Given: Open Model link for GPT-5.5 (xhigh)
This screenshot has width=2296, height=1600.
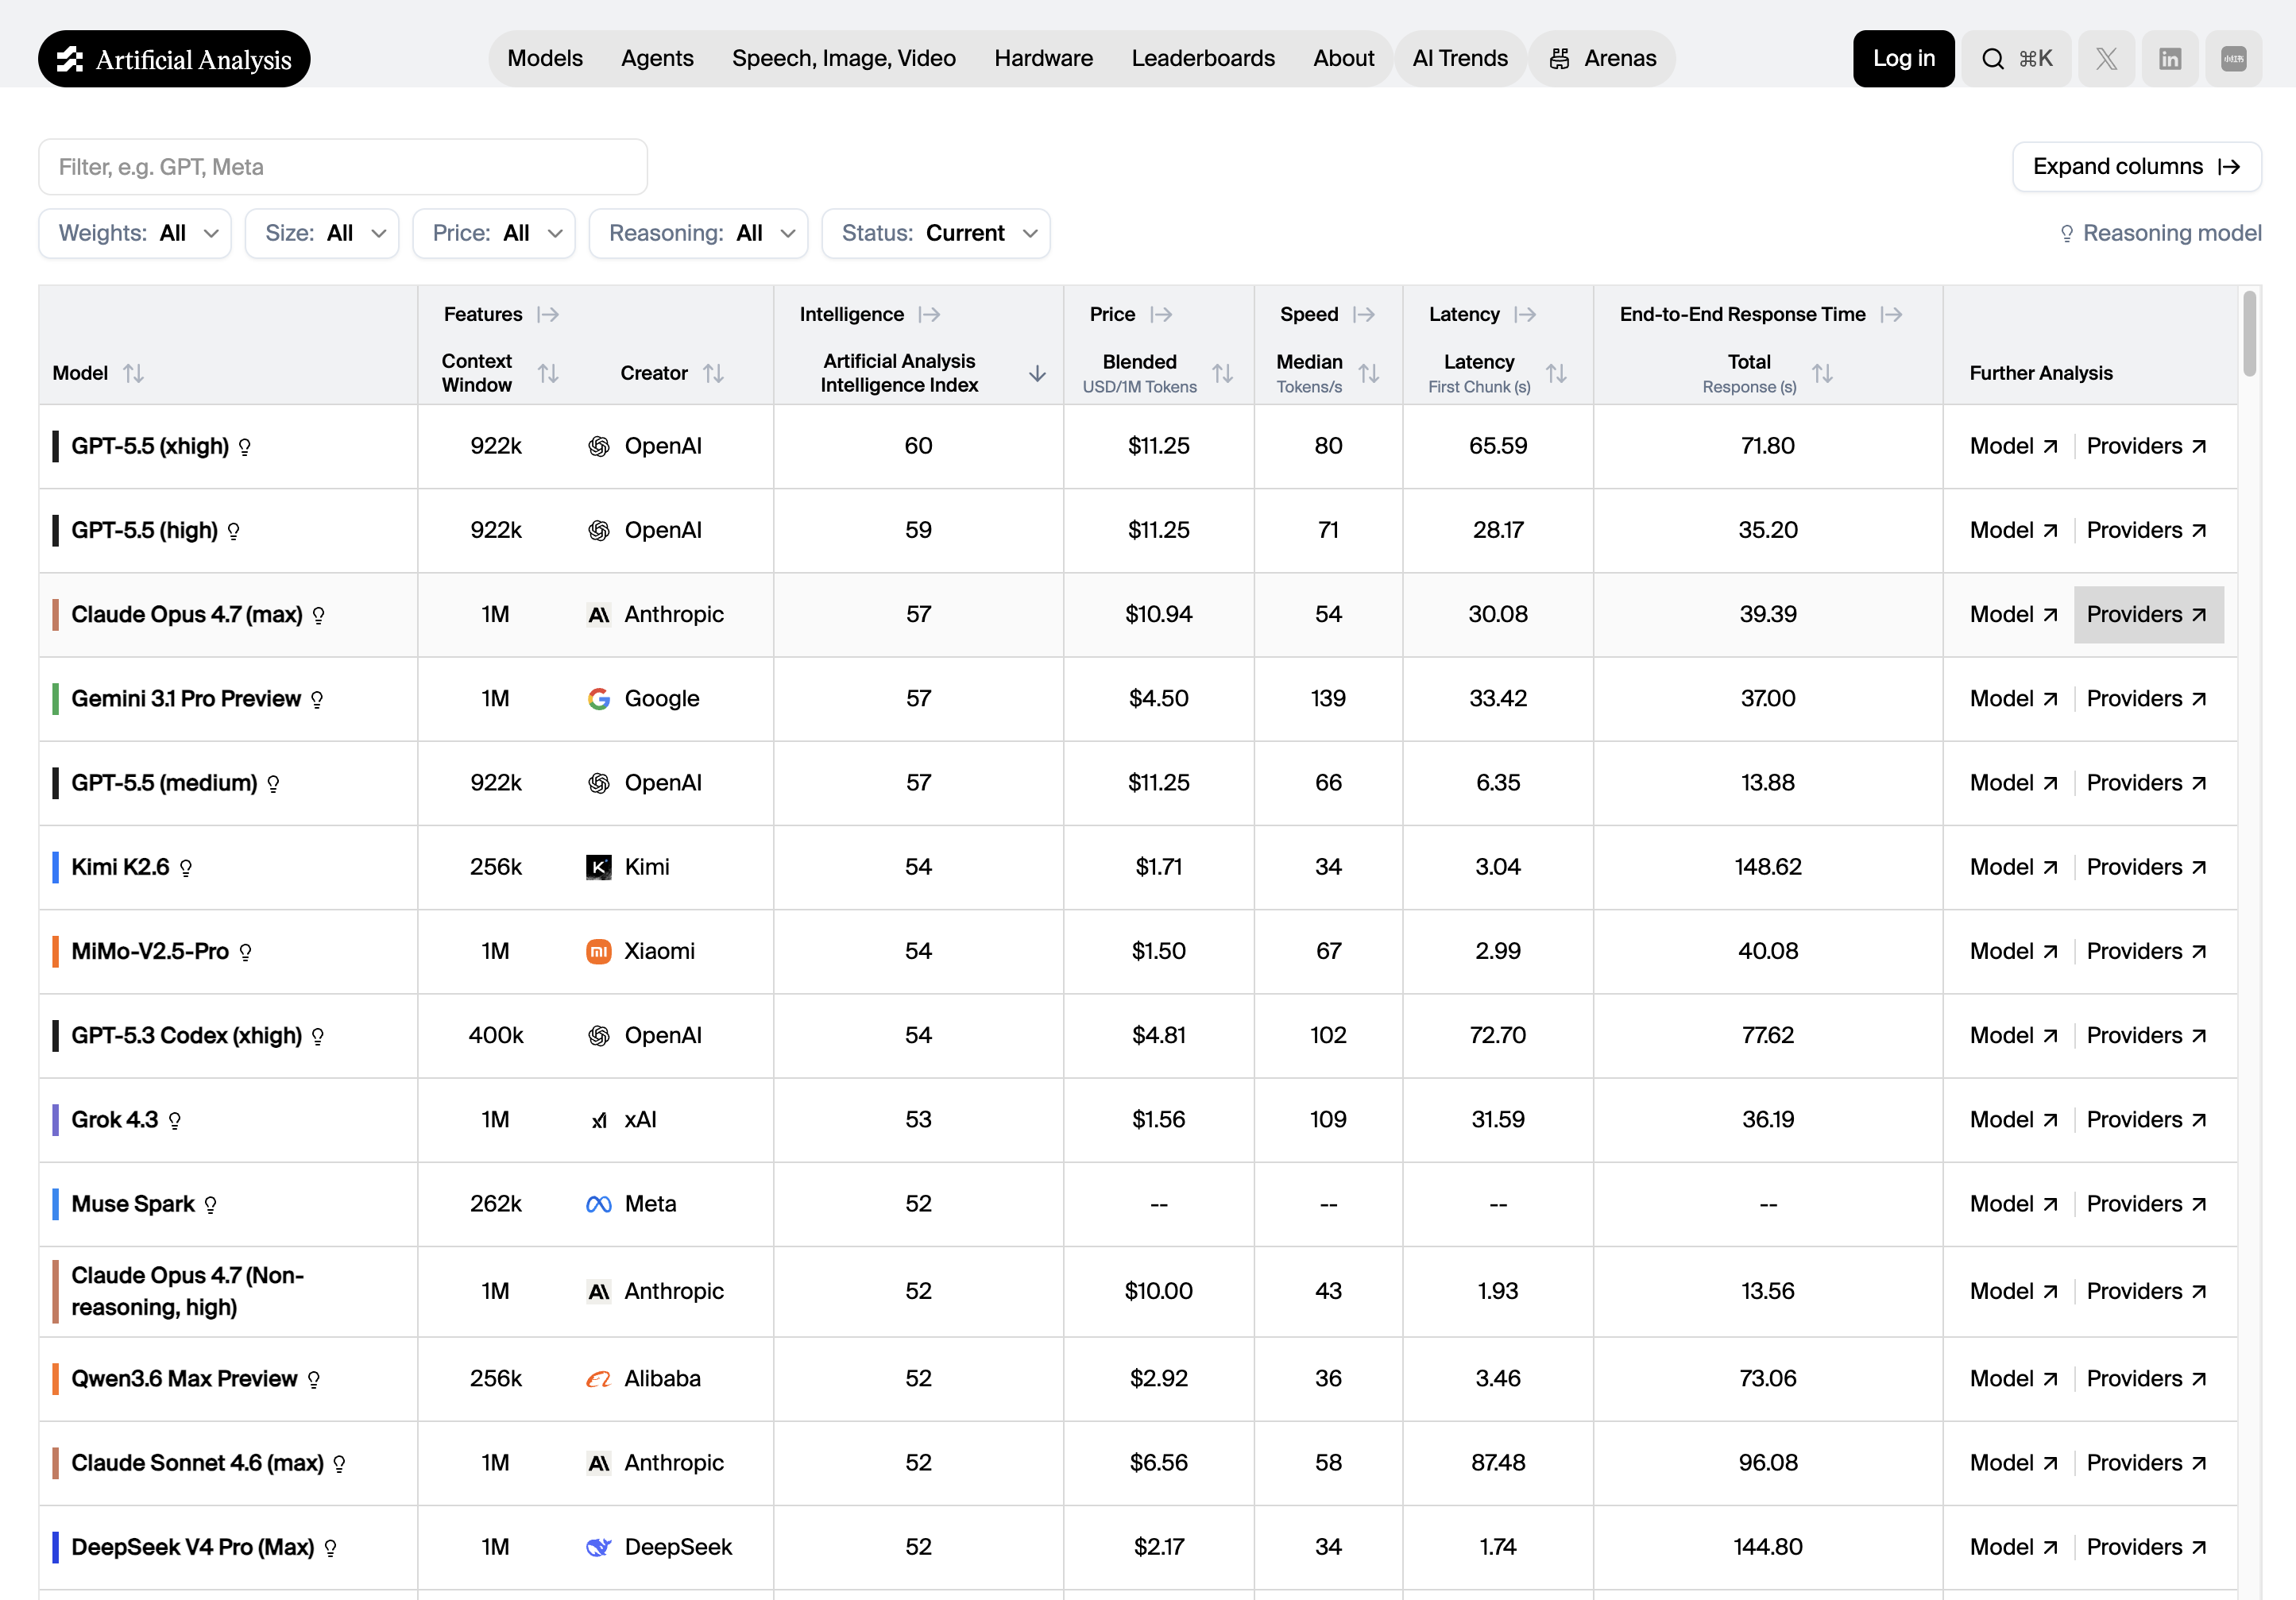Looking at the screenshot, I should pos(2014,446).
